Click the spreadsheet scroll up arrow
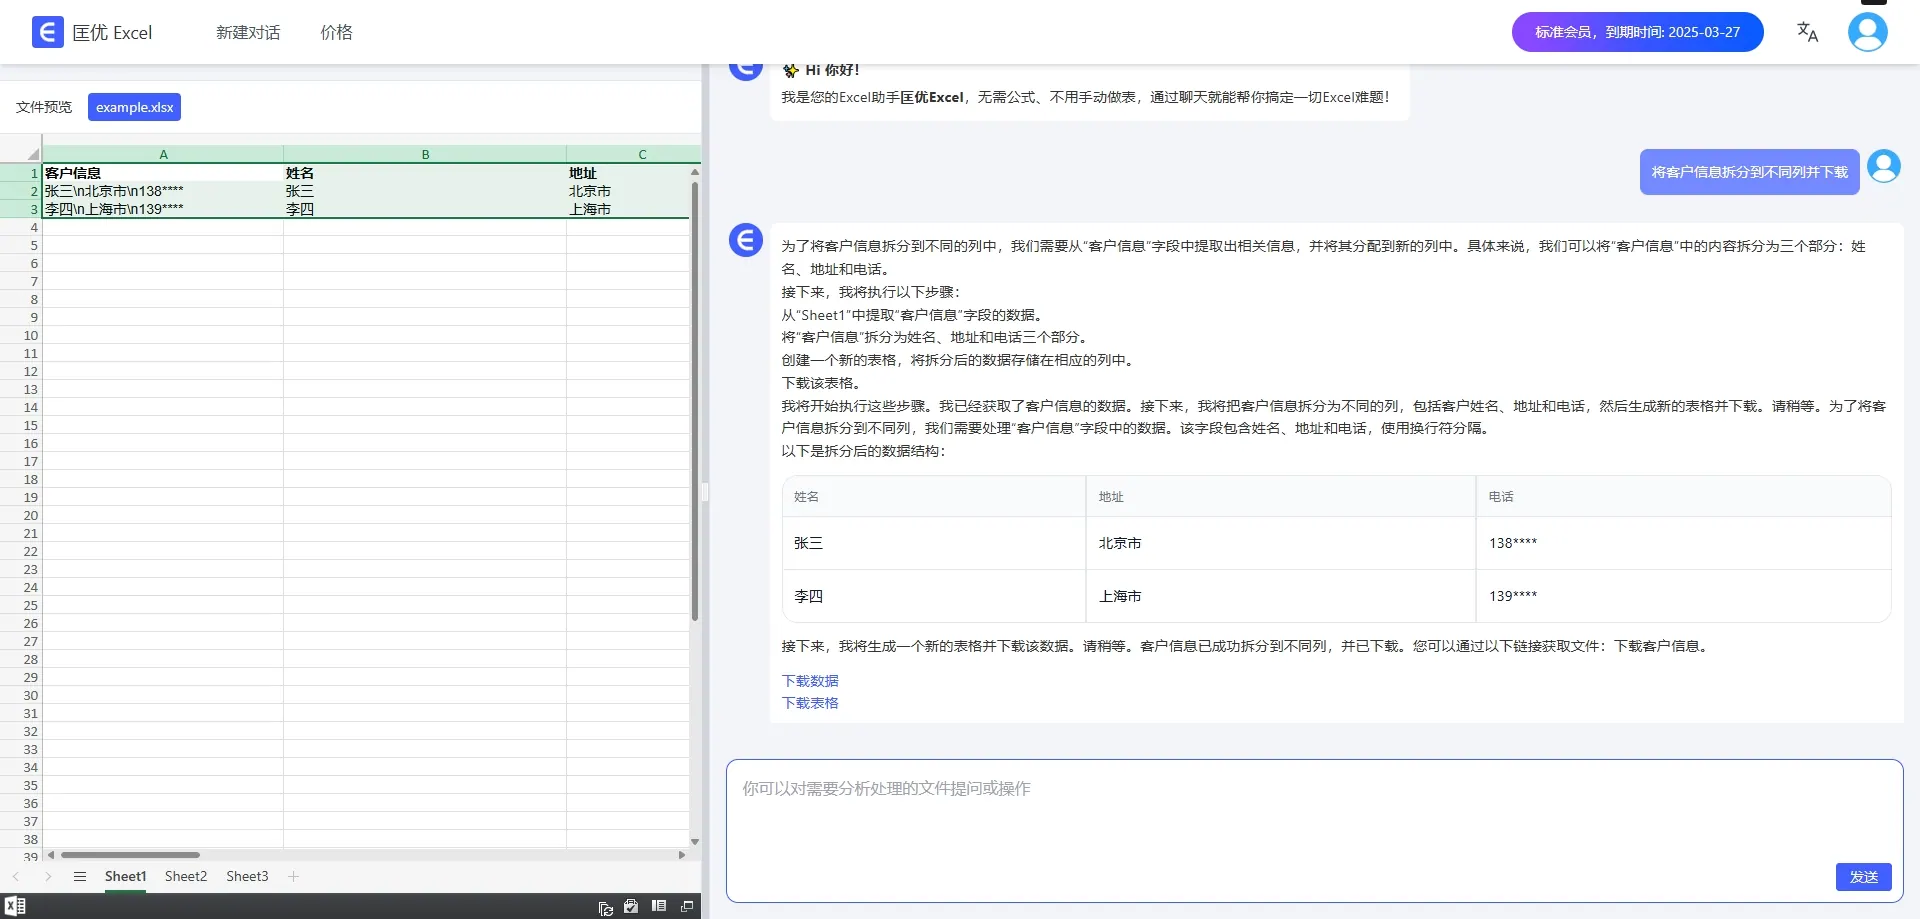Viewport: 1920px width, 919px height. (x=694, y=172)
